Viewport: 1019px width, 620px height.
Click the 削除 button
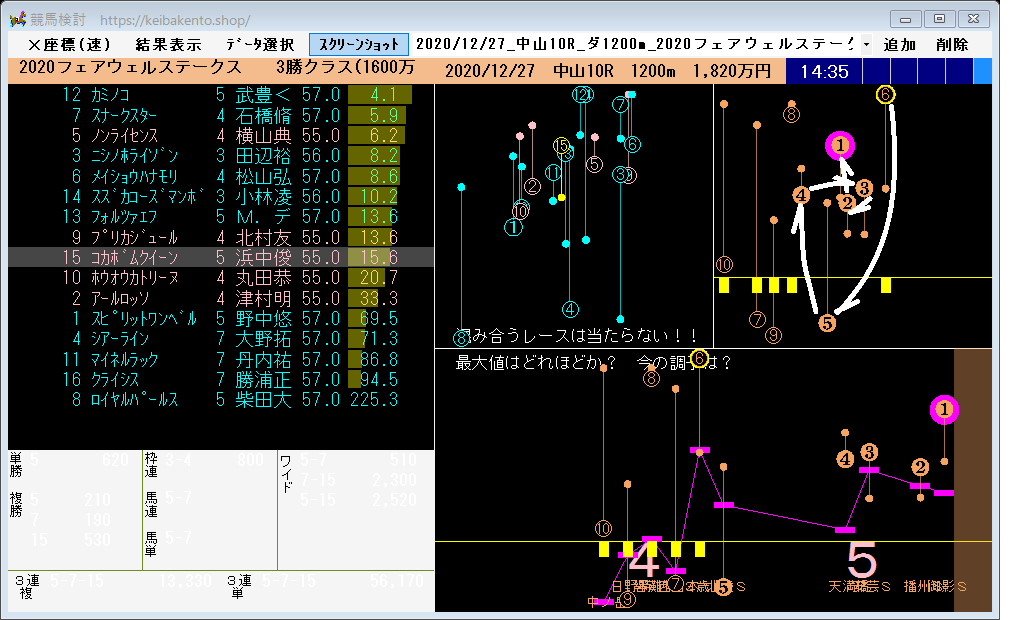point(952,45)
